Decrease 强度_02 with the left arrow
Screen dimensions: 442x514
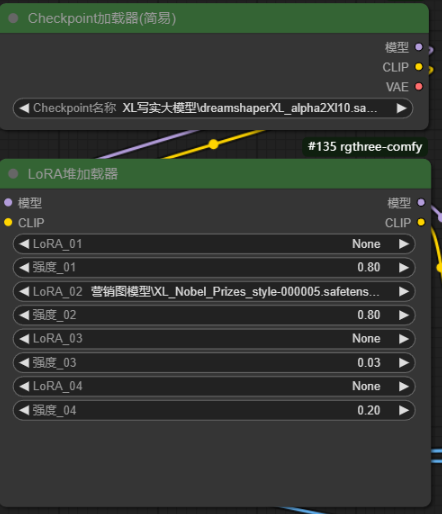(x=24, y=315)
